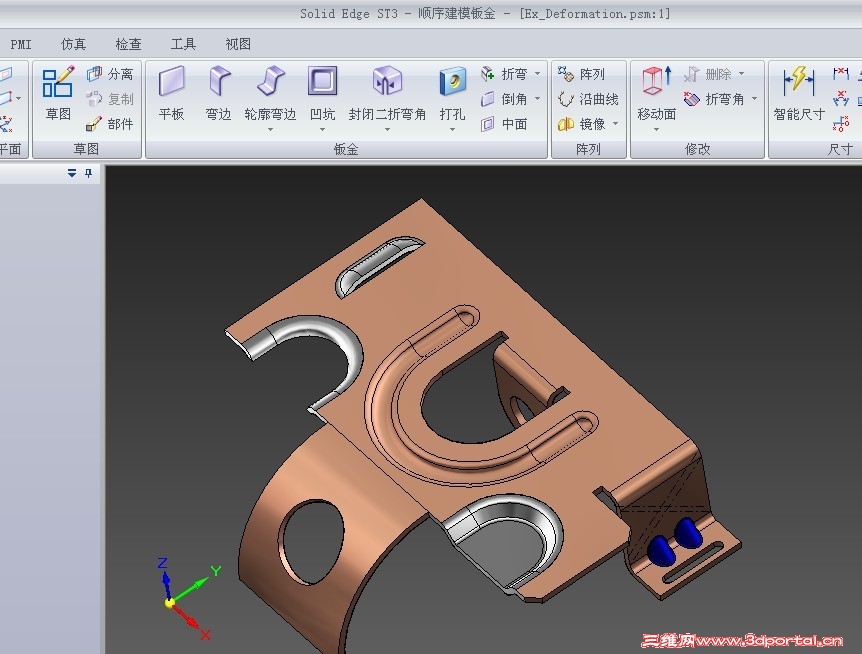Click the 阵列 pattern command

click(x=581, y=74)
